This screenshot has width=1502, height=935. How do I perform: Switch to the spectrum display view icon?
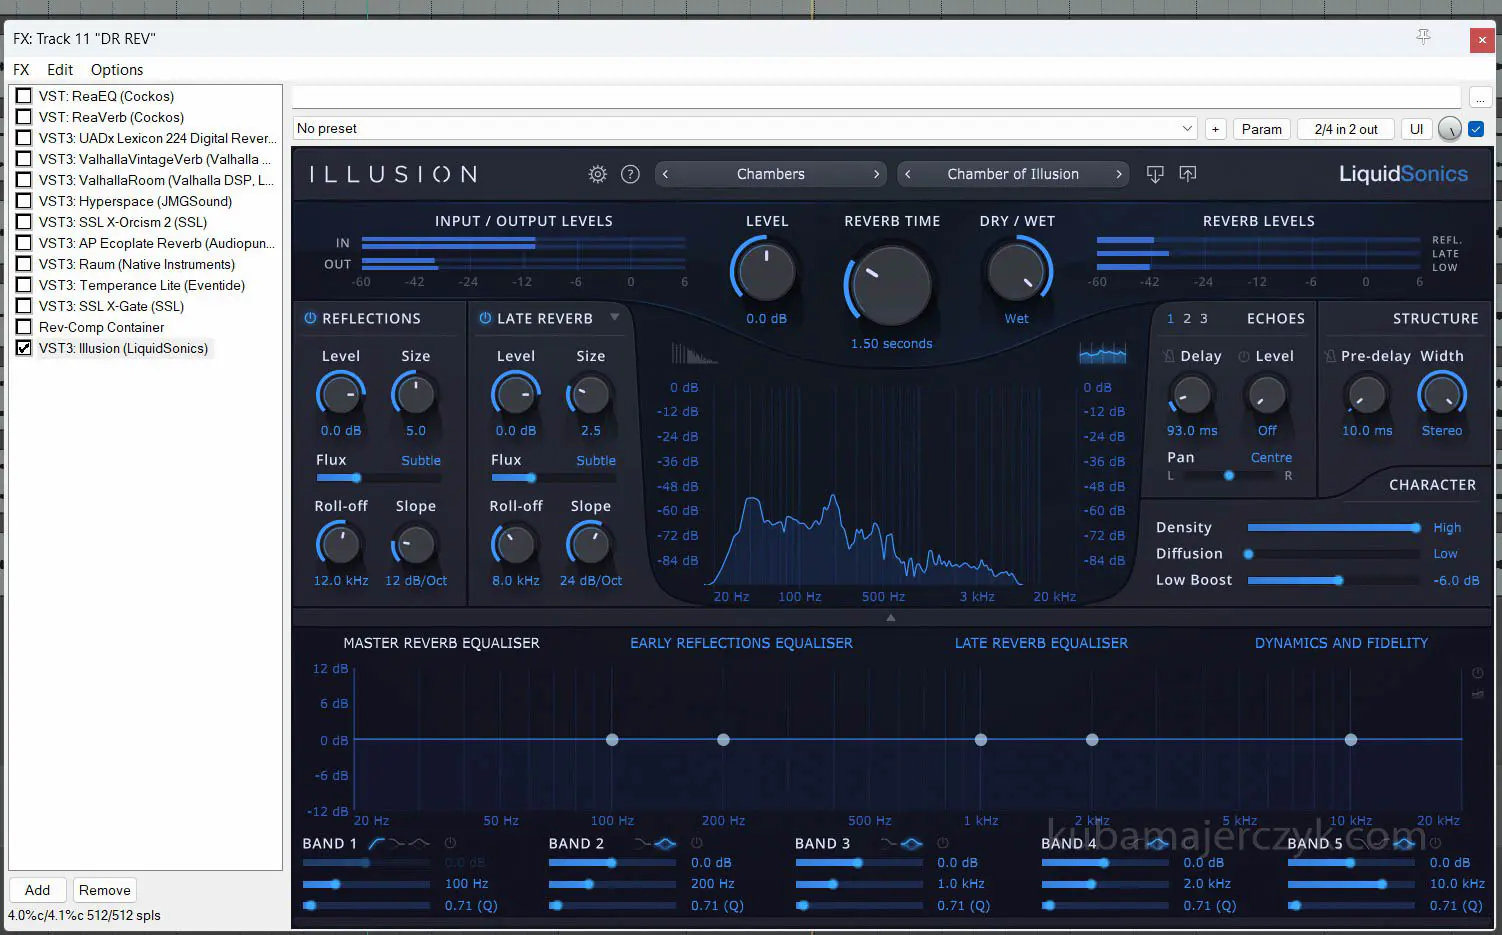1102,354
